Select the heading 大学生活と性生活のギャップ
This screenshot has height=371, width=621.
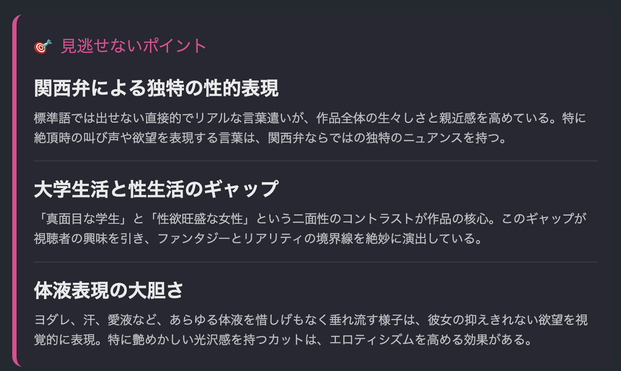coord(156,189)
